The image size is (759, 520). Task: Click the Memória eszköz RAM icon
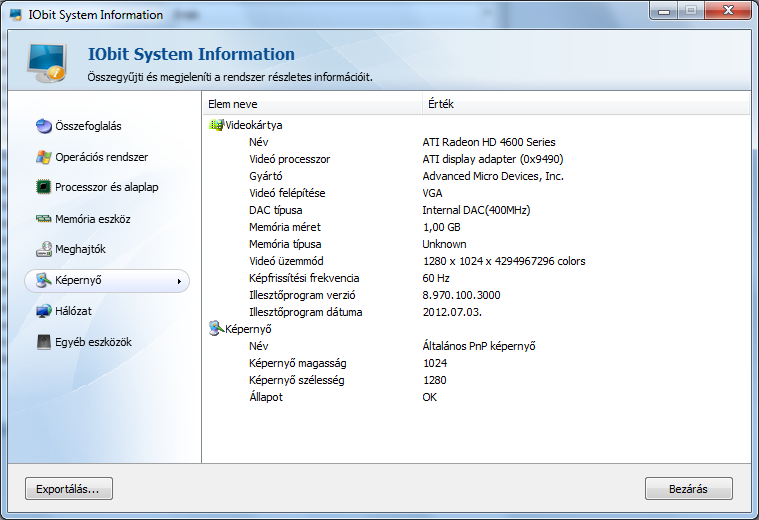(44, 219)
